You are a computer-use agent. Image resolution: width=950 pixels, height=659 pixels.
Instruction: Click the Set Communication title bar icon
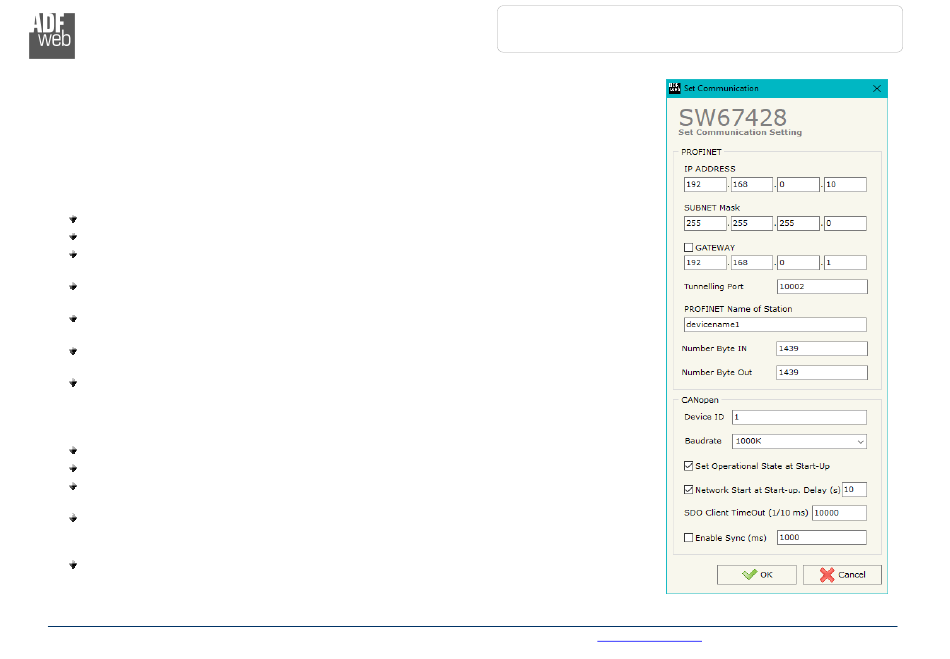pos(674,89)
